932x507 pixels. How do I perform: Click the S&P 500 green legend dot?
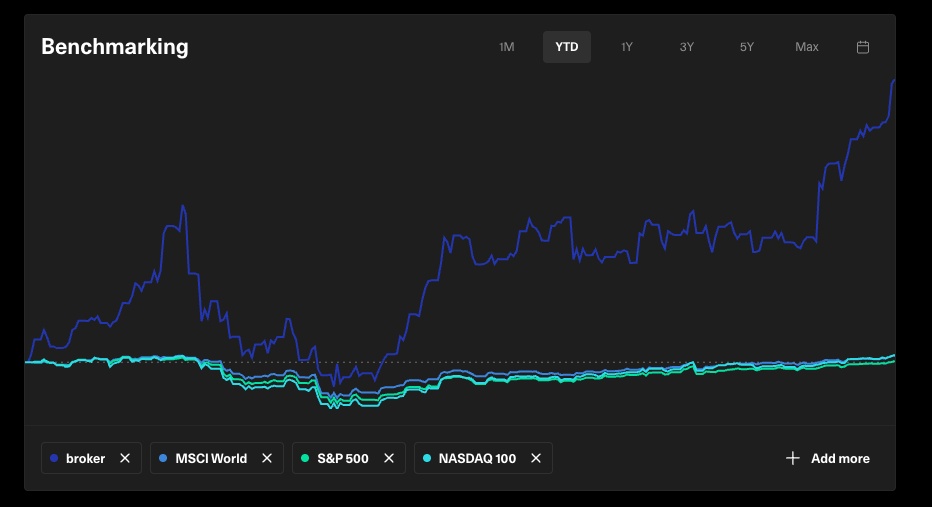tap(305, 459)
